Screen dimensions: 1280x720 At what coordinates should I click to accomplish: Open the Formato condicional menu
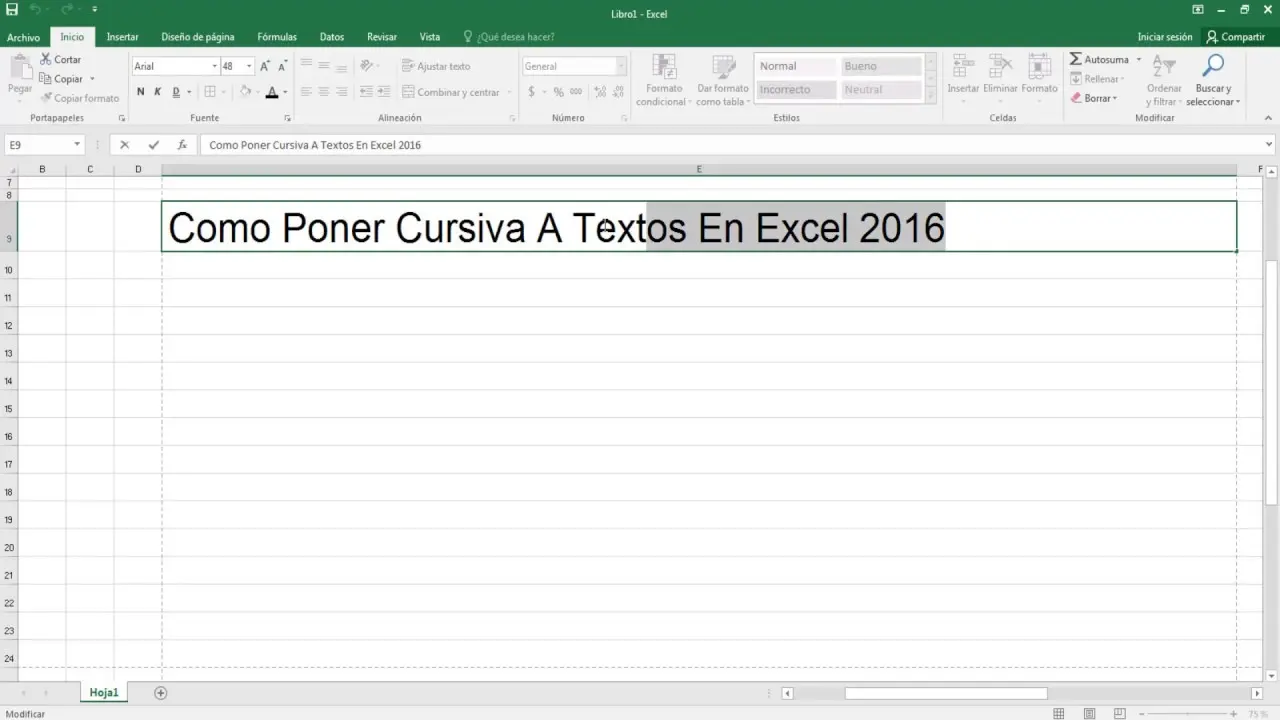(662, 80)
